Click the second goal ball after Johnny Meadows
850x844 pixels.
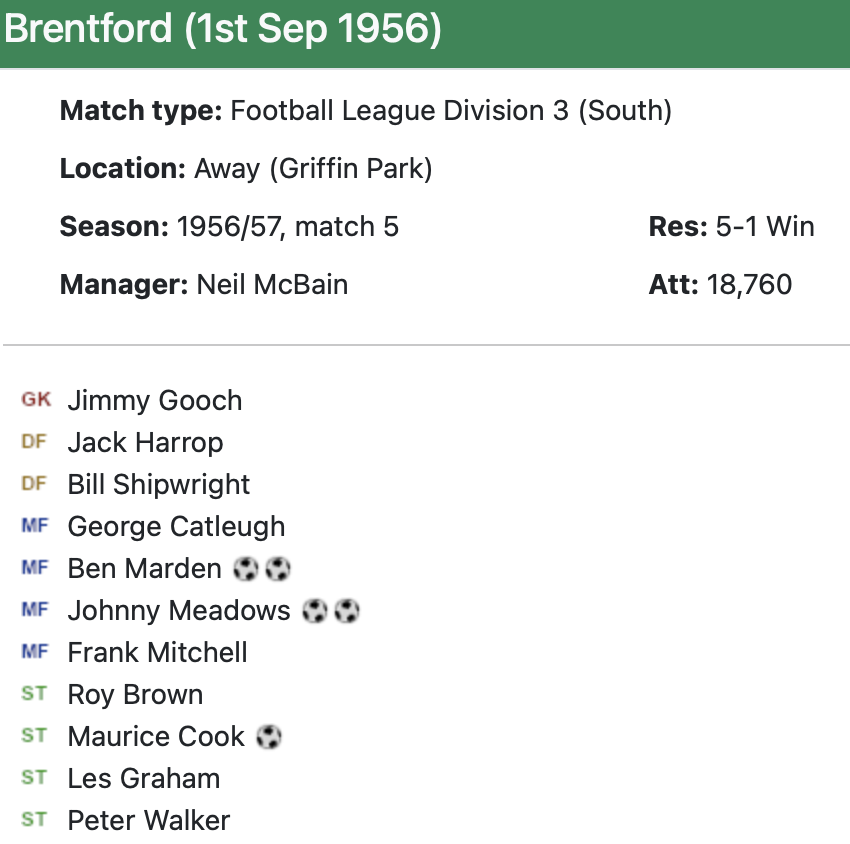pos(347,611)
